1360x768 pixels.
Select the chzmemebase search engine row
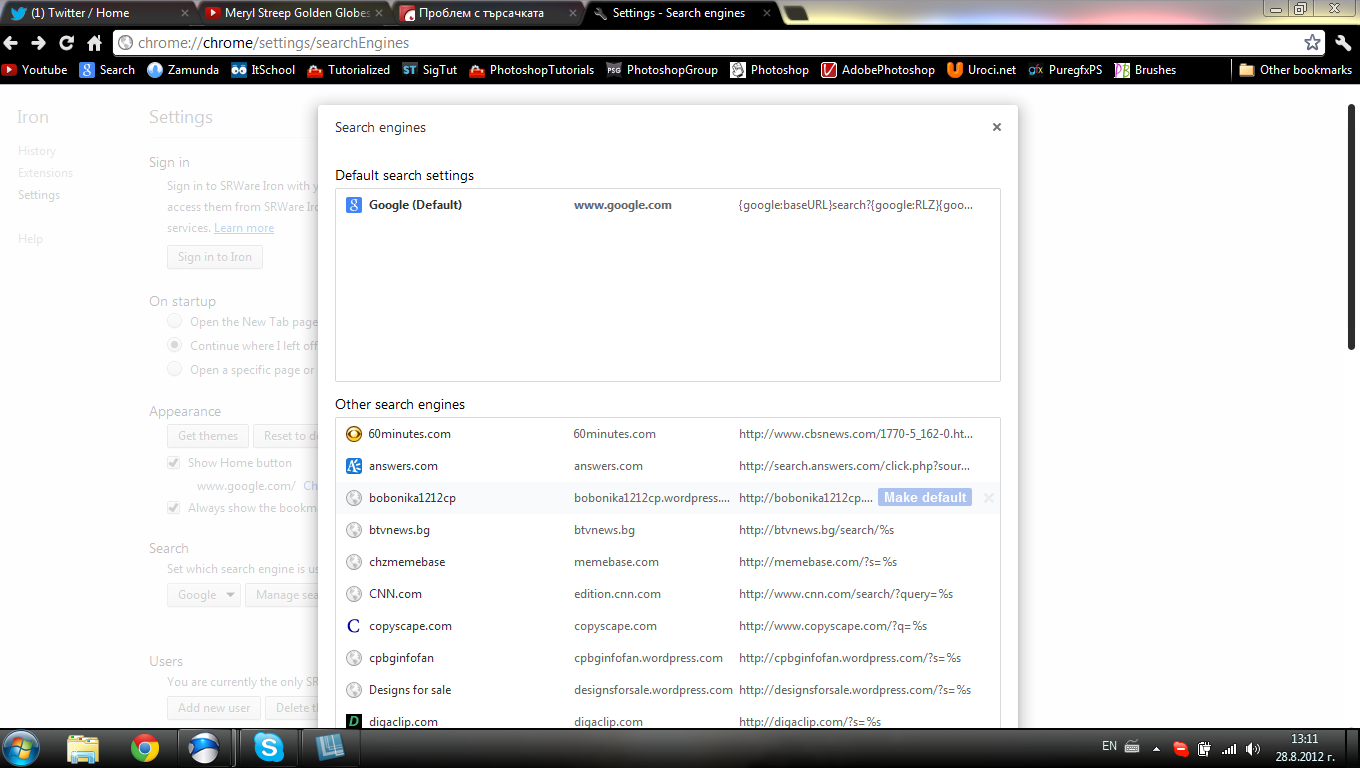pyautogui.click(x=668, y=562)
